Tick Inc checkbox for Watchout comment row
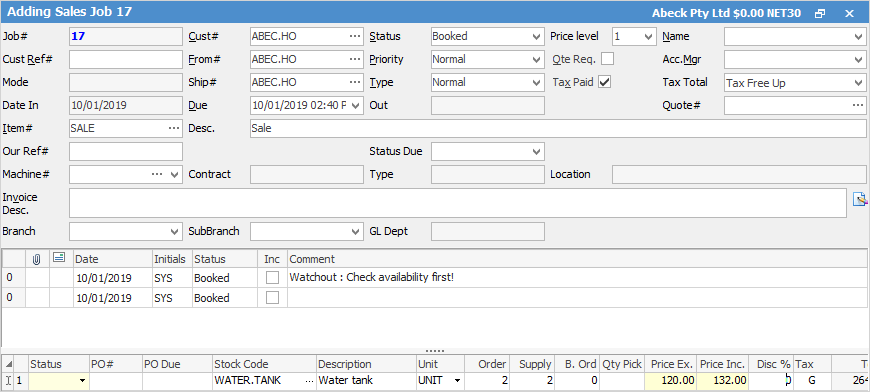This screenshot has height=392, width=870. [x=272, y=278]
